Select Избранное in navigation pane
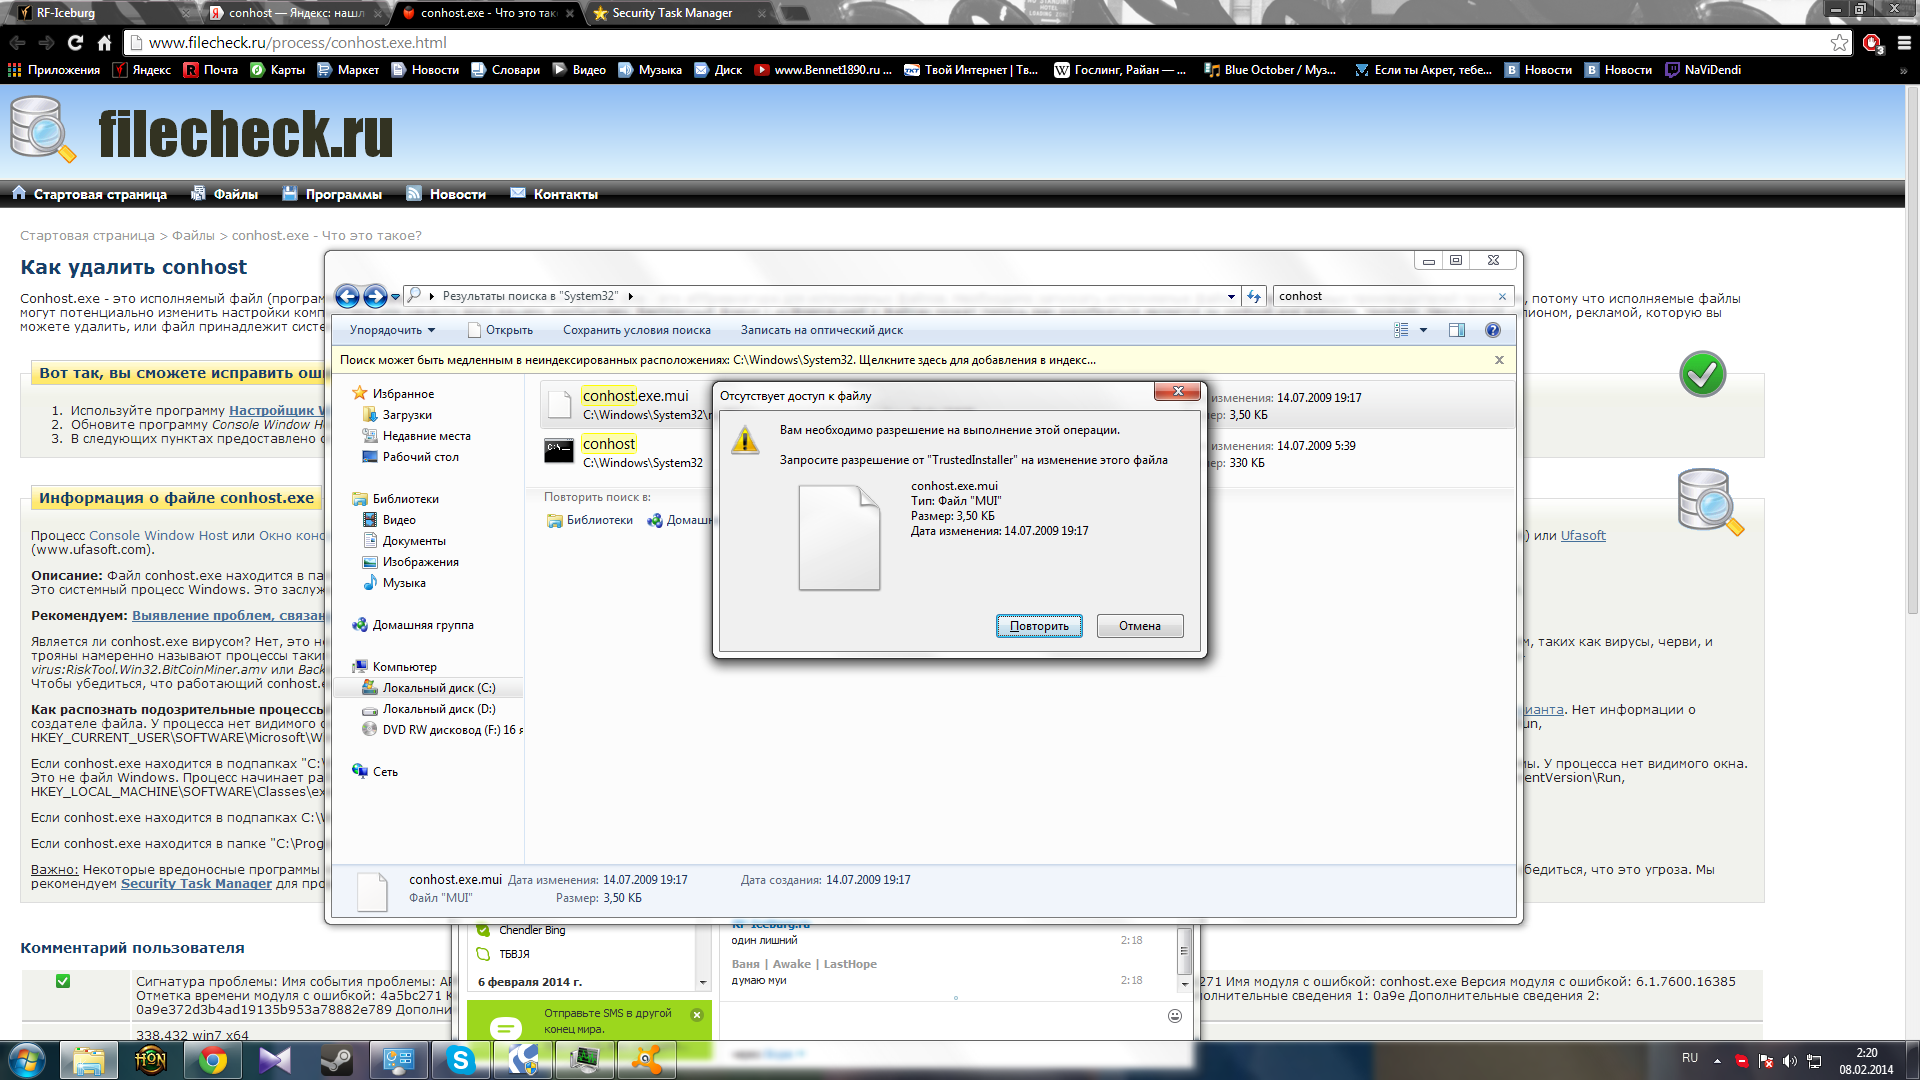The image size is (1920, 1080). [403, 394]
